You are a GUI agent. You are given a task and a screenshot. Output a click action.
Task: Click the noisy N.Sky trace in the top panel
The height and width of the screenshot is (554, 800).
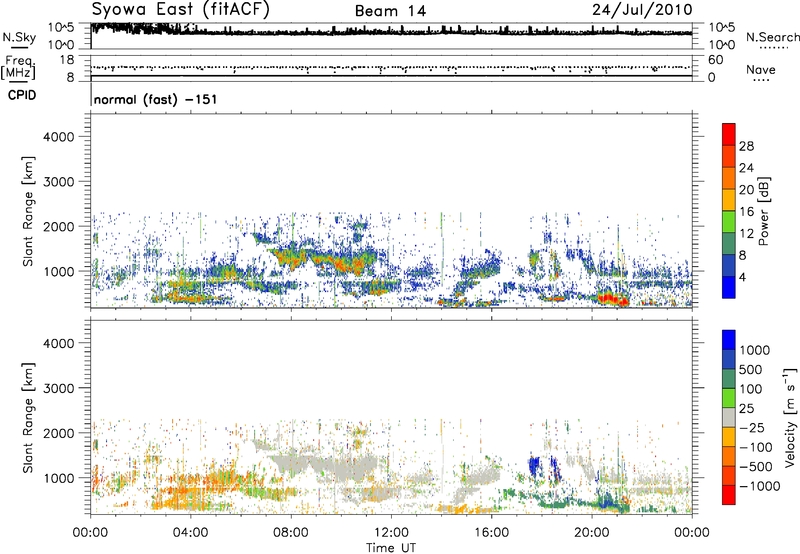(x=391, y=31)
